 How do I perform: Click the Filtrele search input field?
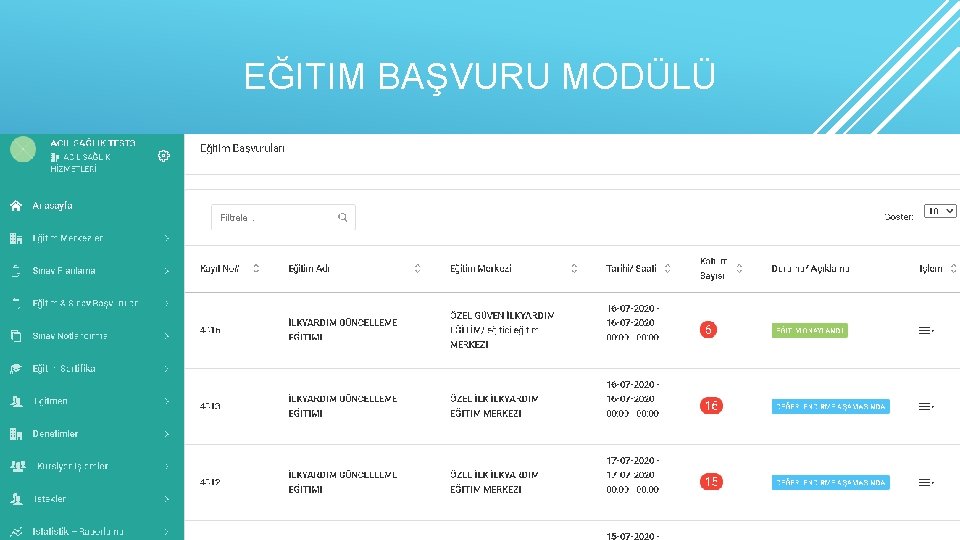point(283,217)
